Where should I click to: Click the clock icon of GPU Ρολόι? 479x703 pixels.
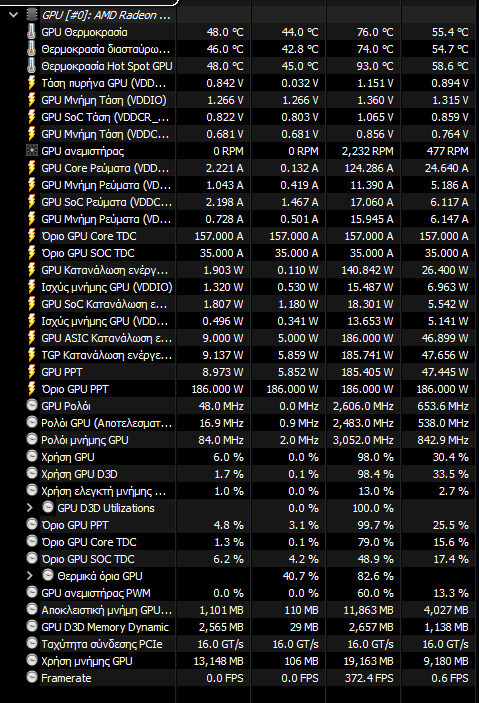(x=31, y=405)
